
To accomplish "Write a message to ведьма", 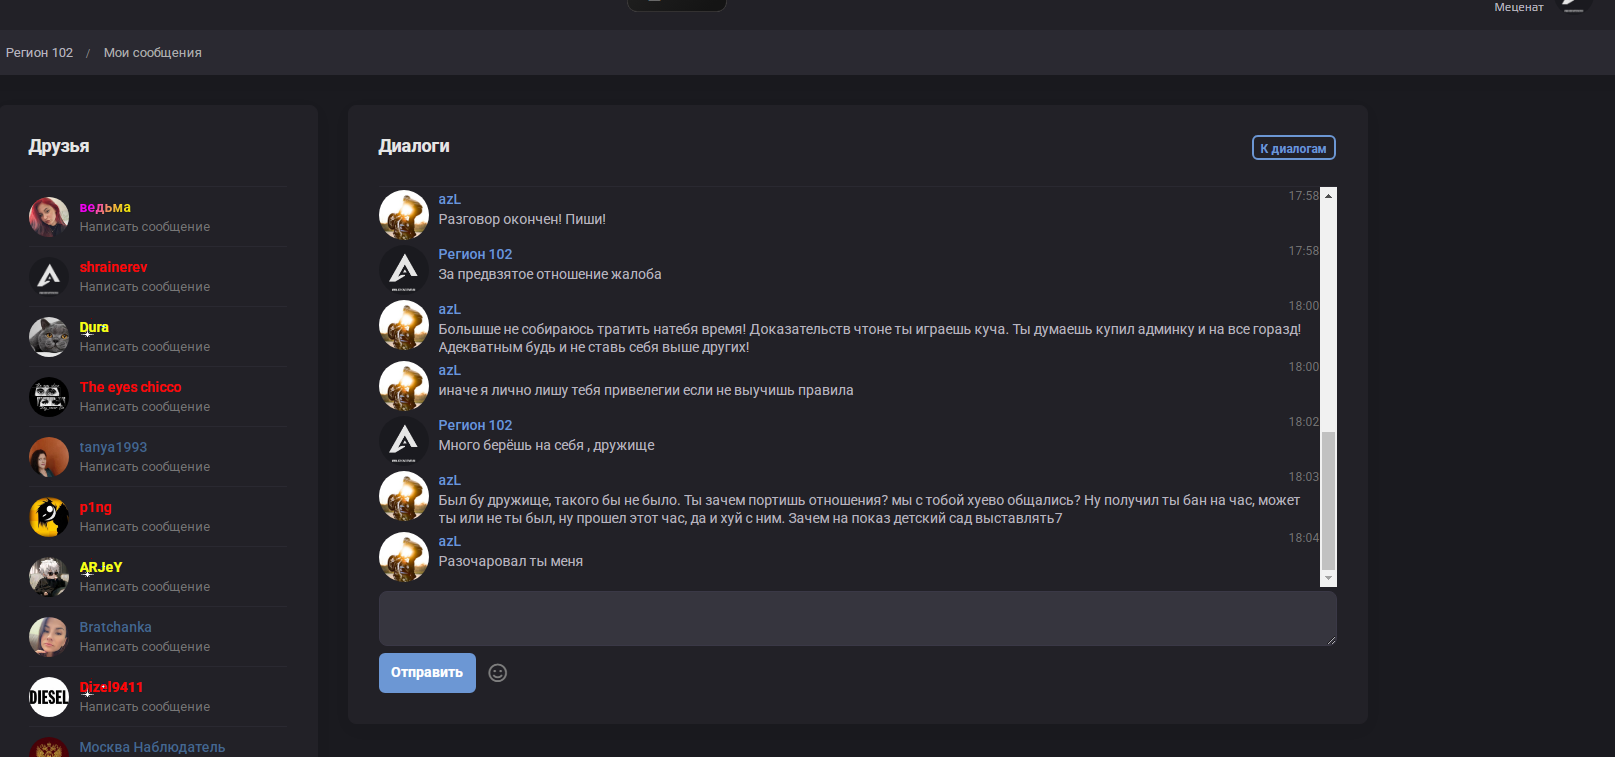I will pos(145,227).
